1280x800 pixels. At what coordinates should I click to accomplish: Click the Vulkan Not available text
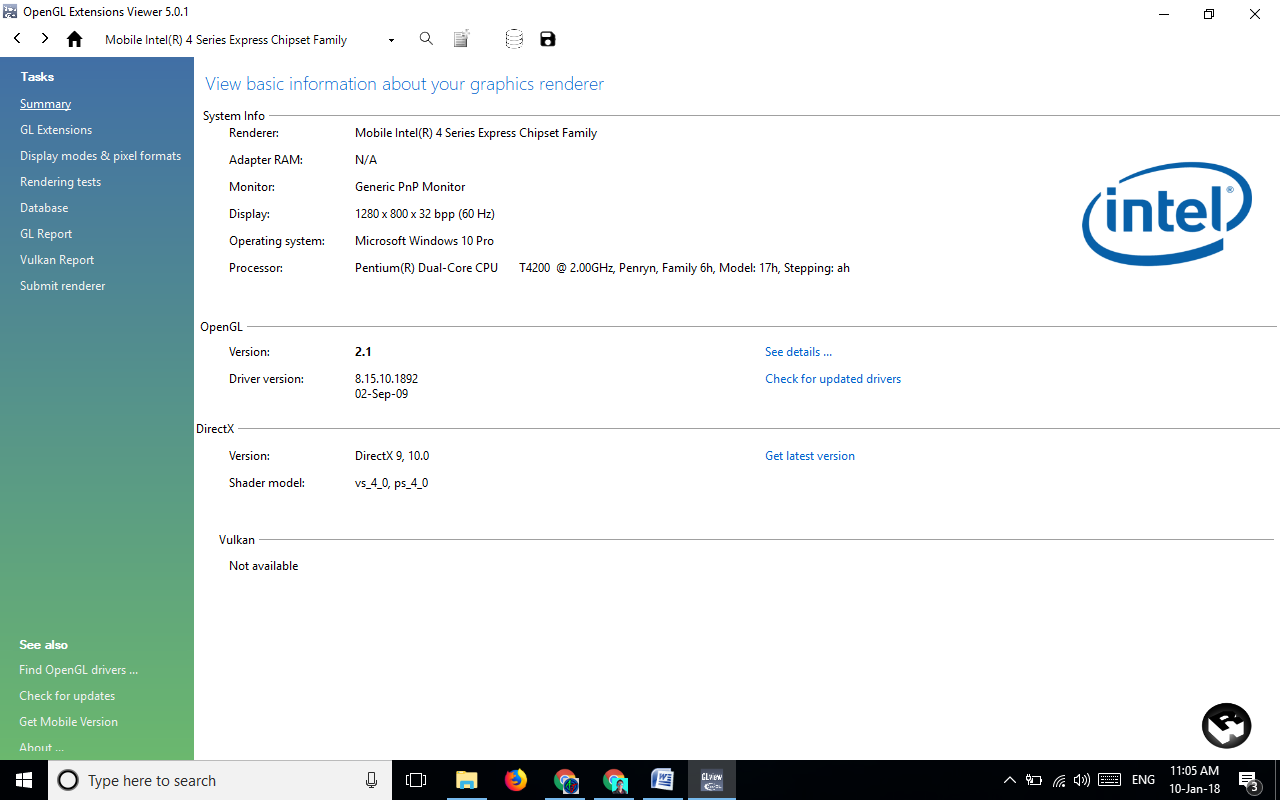coord(263,566)
